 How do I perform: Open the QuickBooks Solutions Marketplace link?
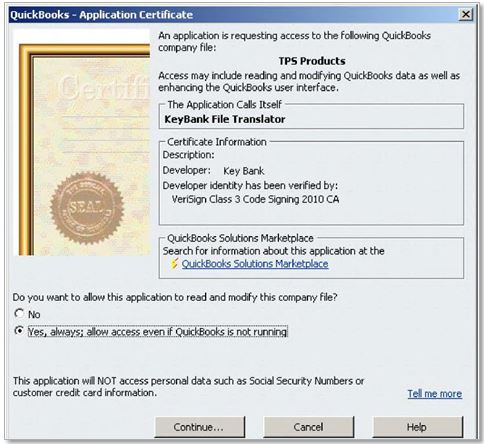click(255, 264)
